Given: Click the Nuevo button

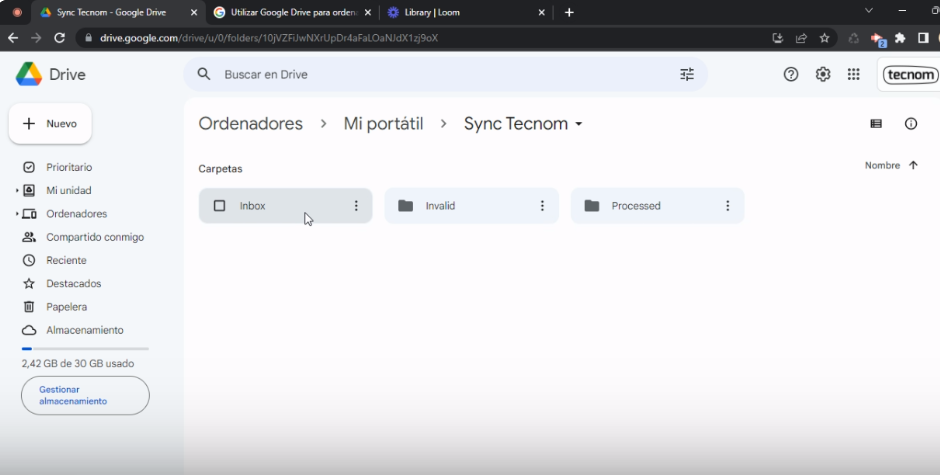Looking at the screenshot, I should click(50, 124).
